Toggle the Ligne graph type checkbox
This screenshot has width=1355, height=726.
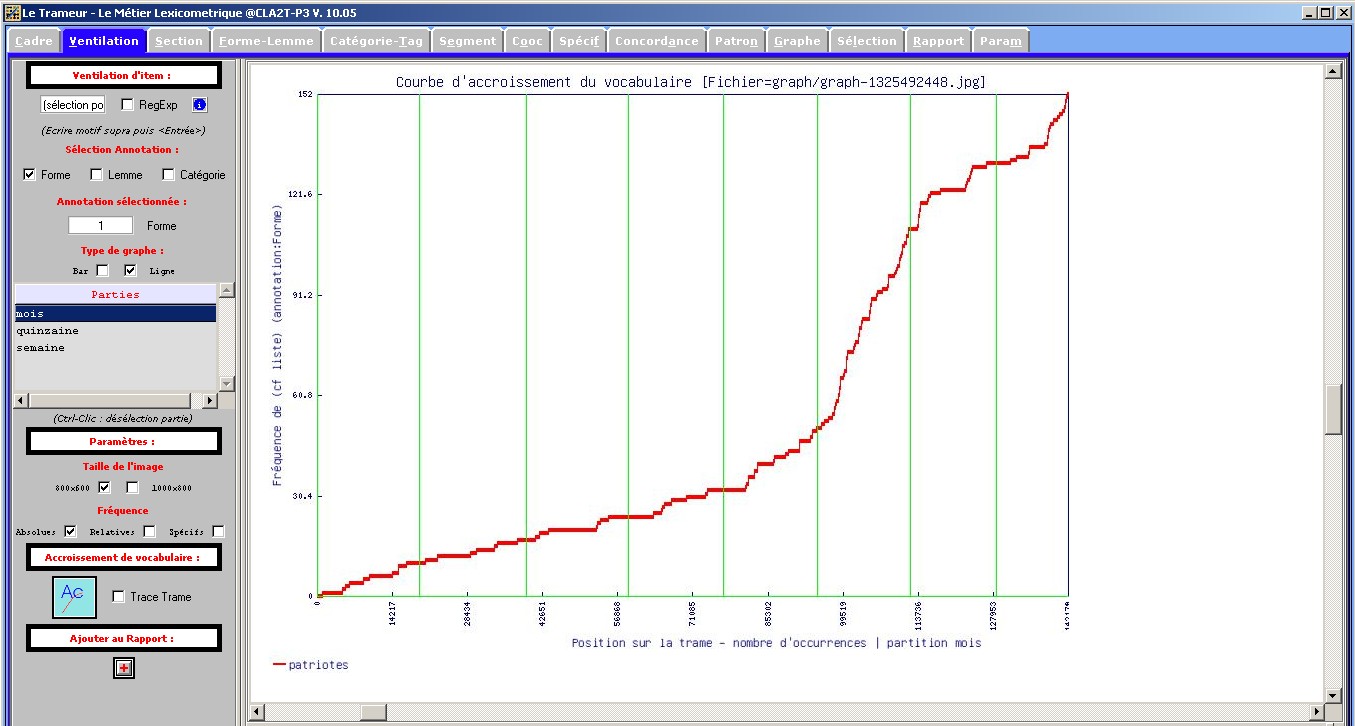click(130, 270)
